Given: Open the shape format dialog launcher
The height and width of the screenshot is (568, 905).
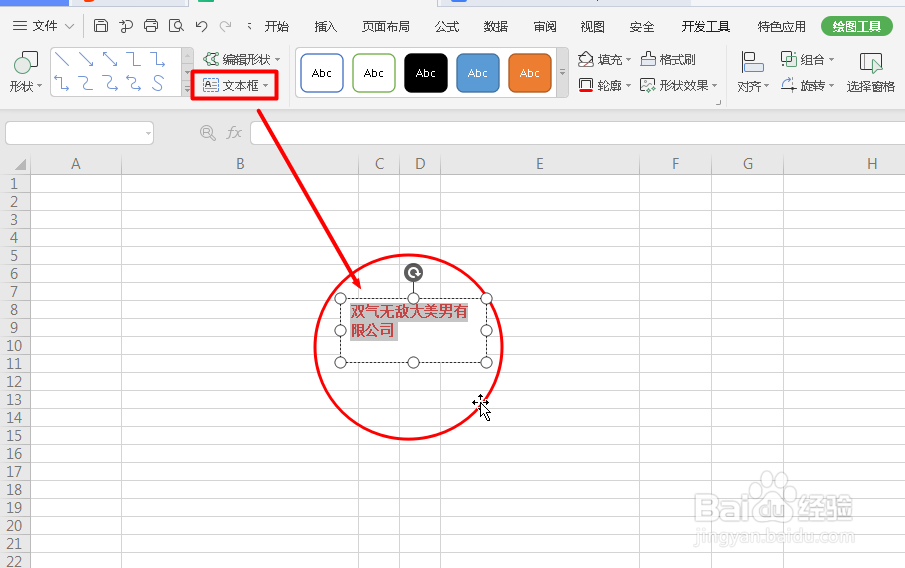Looking at the screenshot, I should click(x=719, y=103).
